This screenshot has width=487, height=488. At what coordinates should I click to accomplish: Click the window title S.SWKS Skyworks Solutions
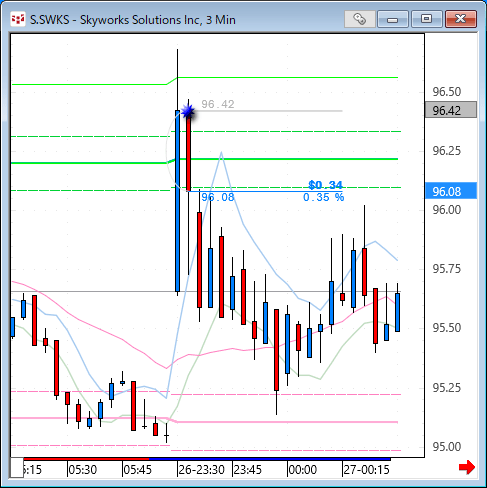[133, 20]
